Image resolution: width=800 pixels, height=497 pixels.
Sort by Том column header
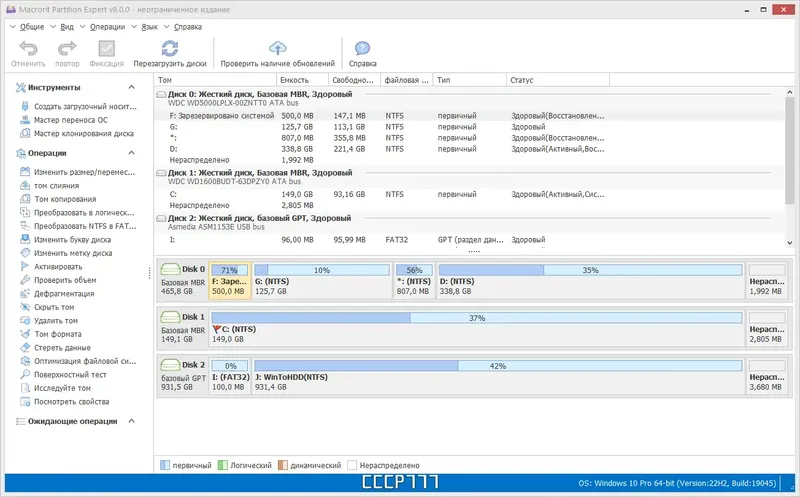(215, 80)
